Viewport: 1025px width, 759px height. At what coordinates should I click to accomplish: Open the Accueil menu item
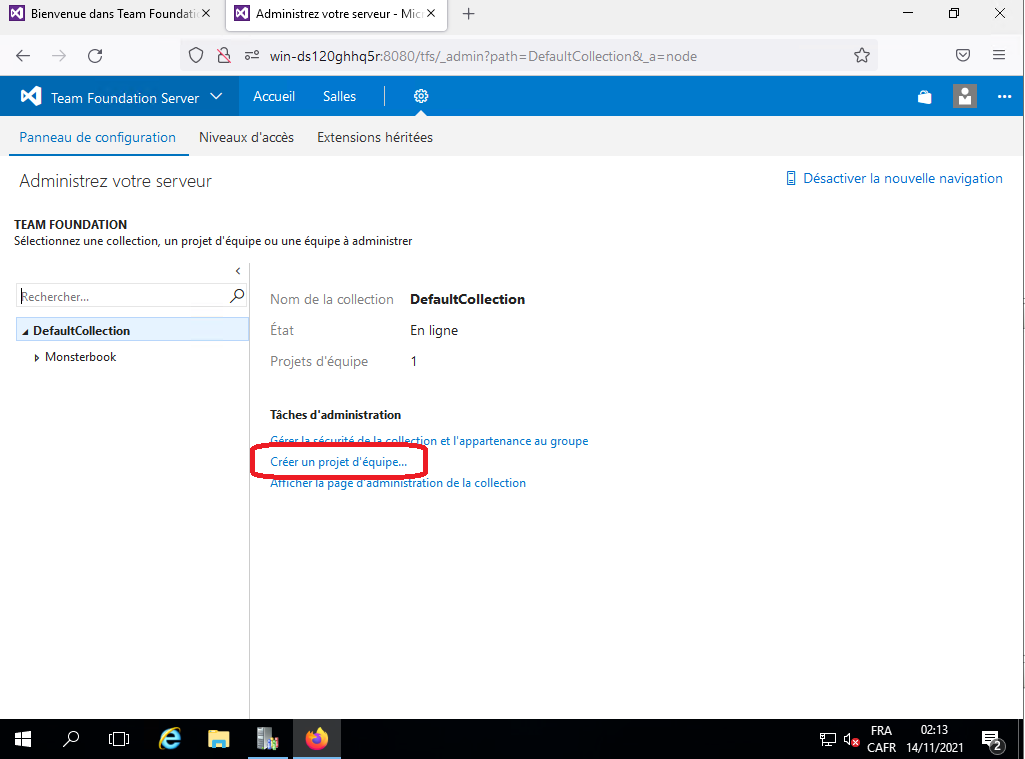(274, 96)
